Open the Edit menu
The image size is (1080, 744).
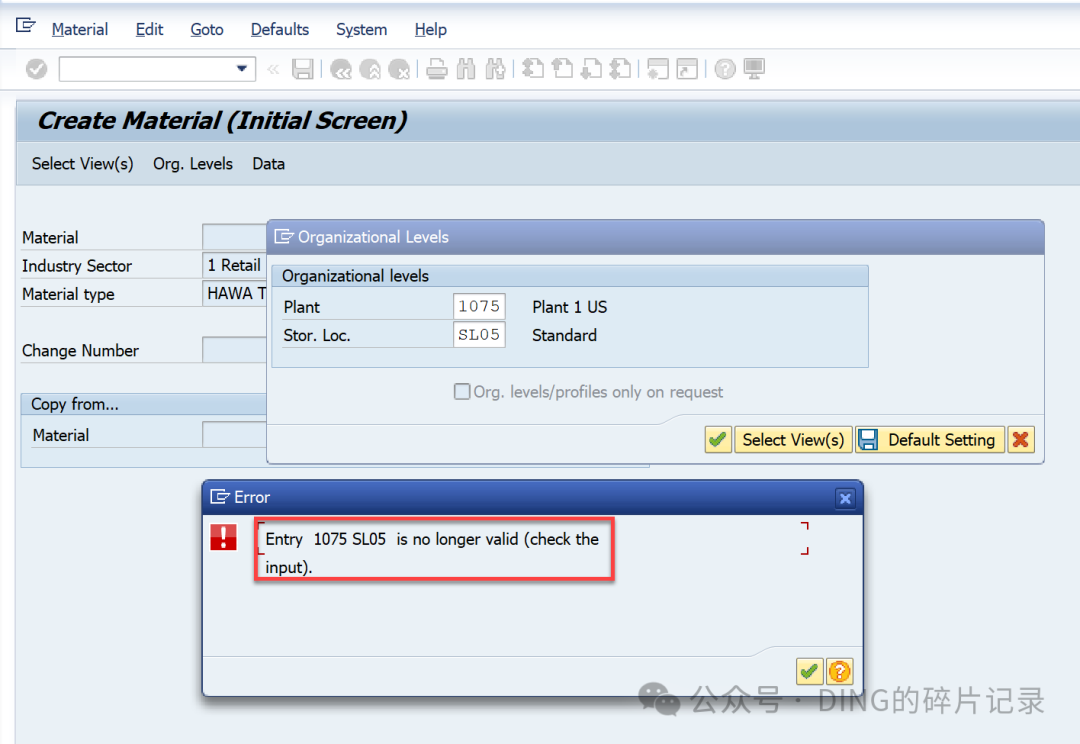coord(149,30)
